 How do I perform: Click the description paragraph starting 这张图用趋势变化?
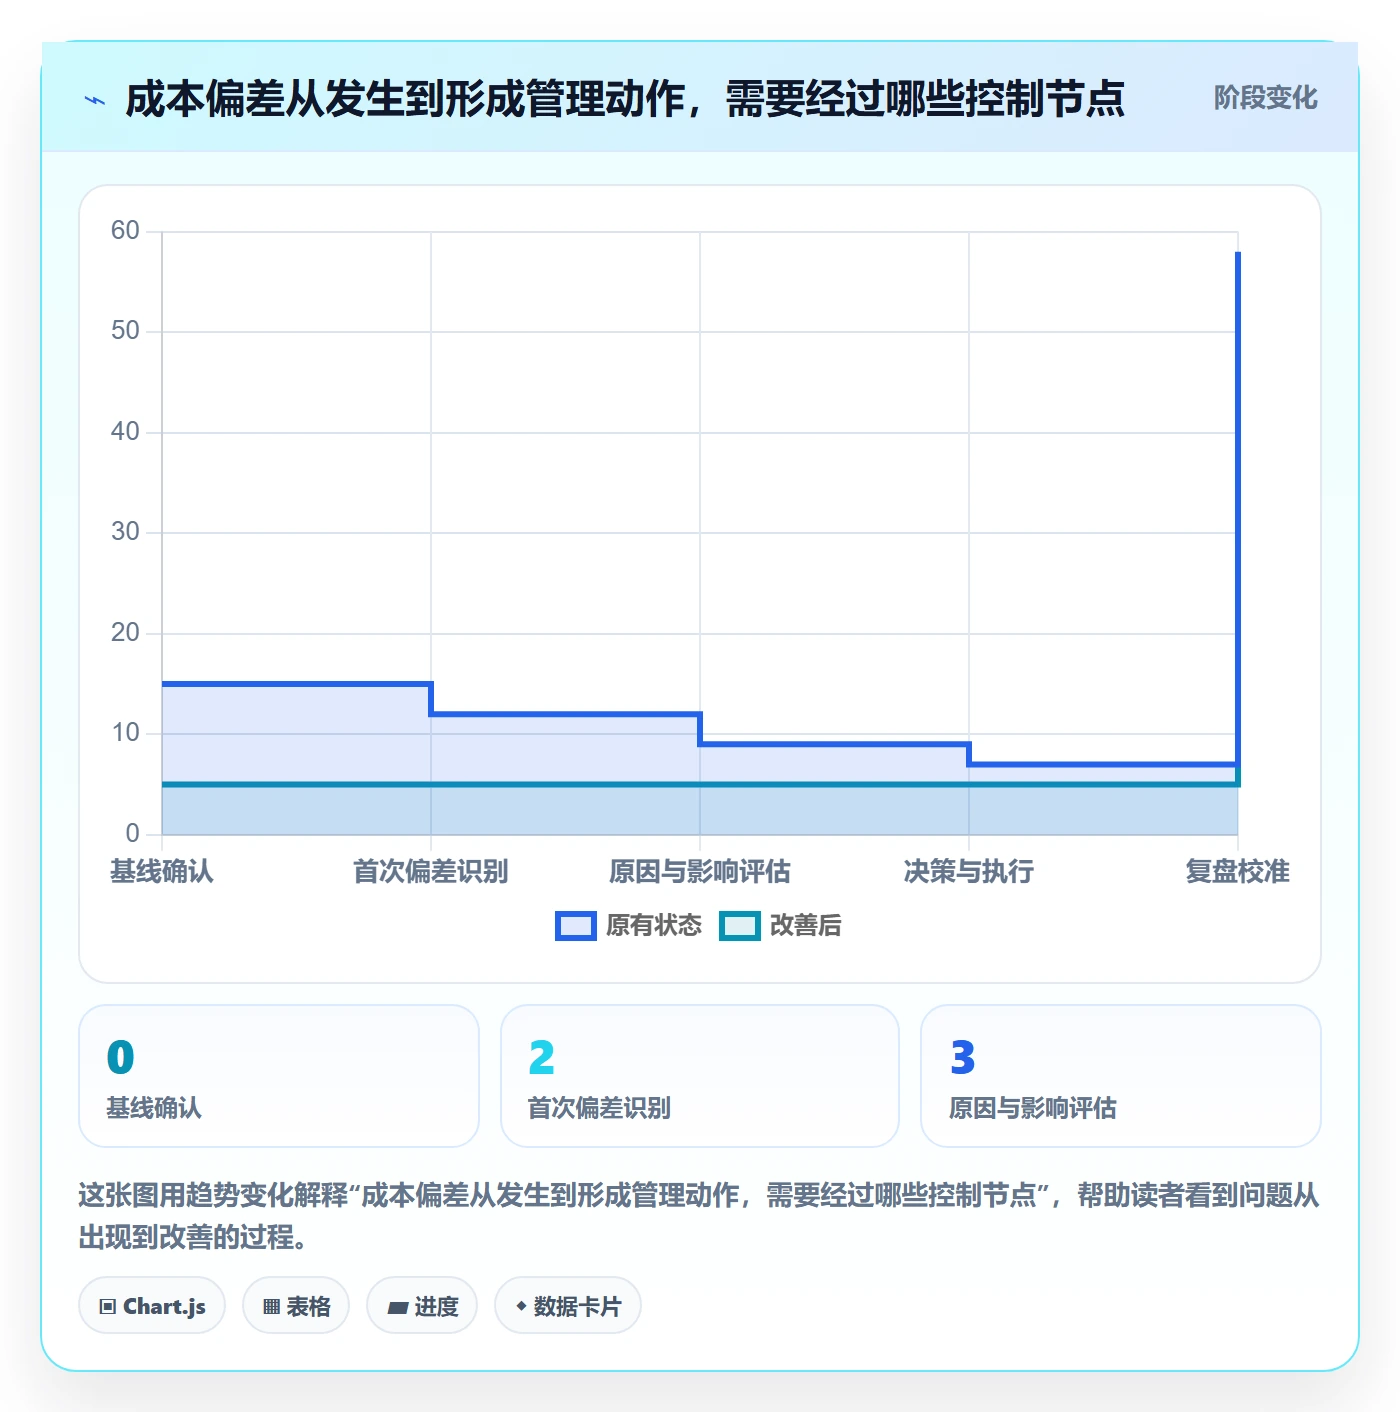(x=699, y=1216)
